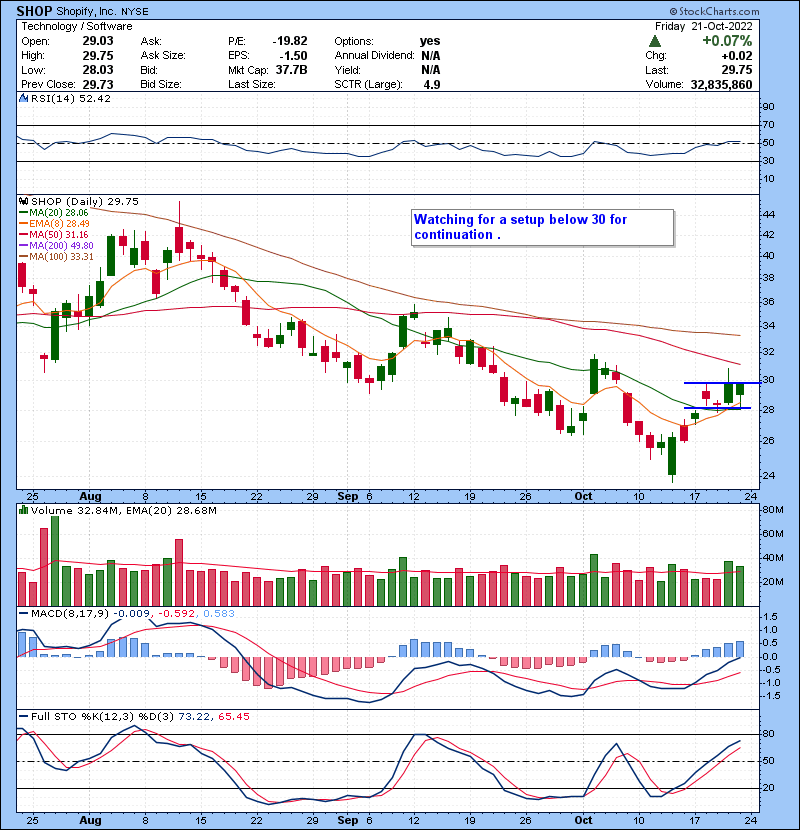Click the MACD histogram value 0.583
Image resolution: width=800 pixels, height=830 pixels.
coord(219,613)
